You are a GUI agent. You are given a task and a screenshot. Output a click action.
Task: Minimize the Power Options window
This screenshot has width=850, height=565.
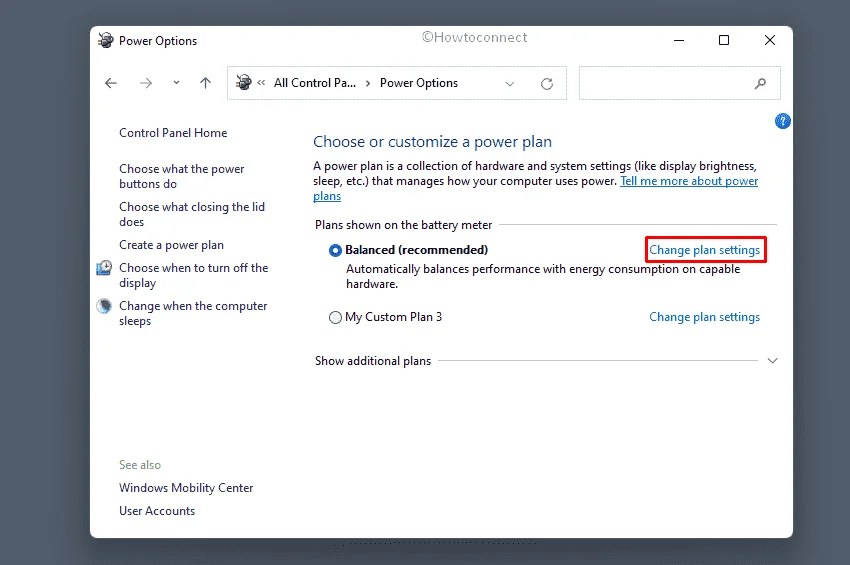tap(679, 40)
